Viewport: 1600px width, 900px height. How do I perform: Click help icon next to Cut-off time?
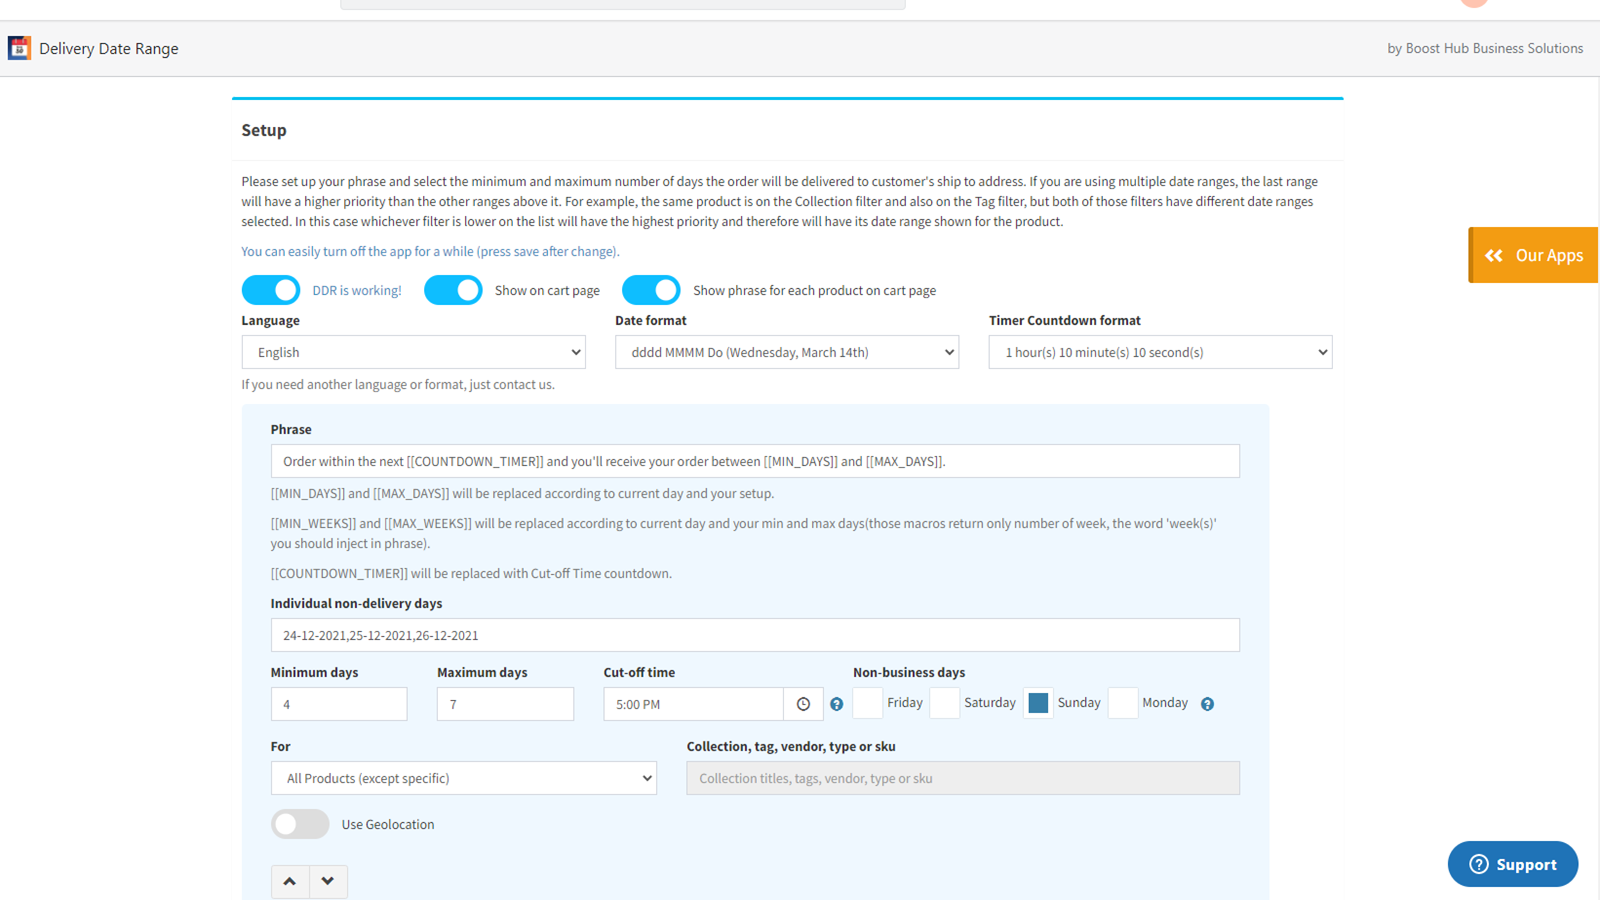(837, 704)
